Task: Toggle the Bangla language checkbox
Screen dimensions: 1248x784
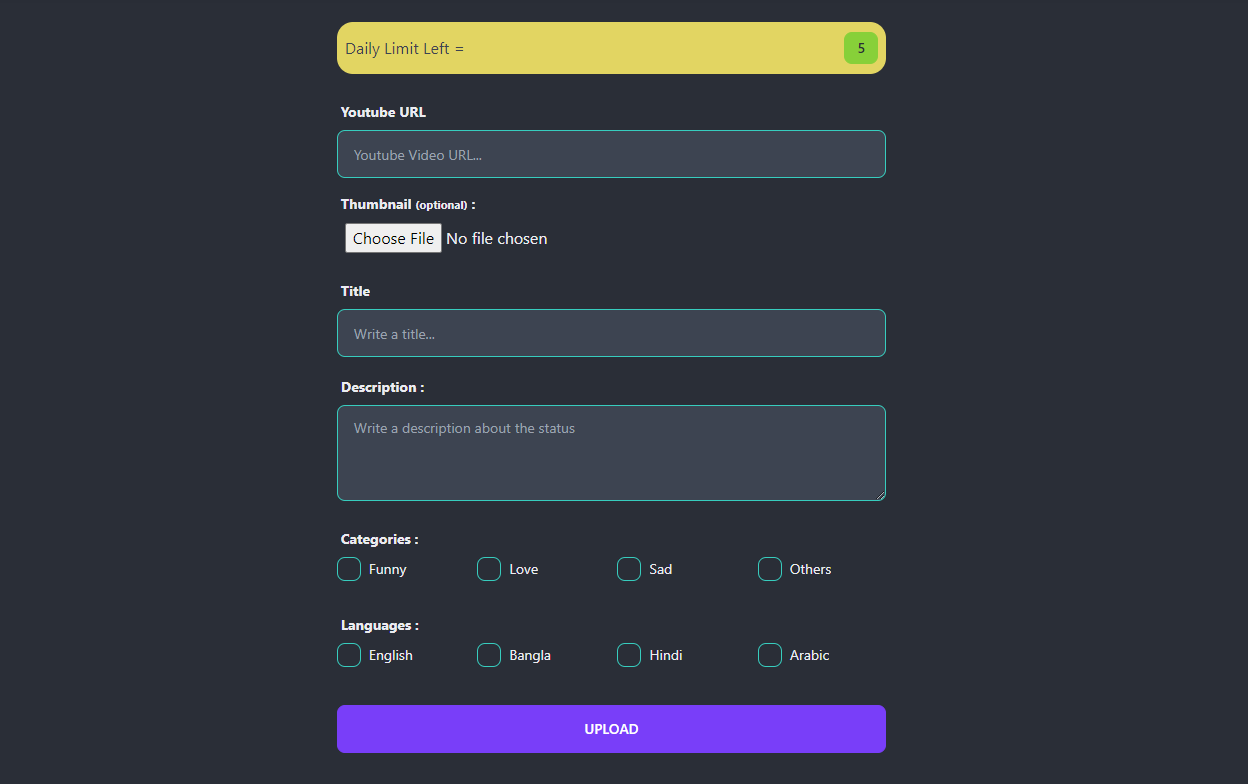Action: tap(489, 655)
